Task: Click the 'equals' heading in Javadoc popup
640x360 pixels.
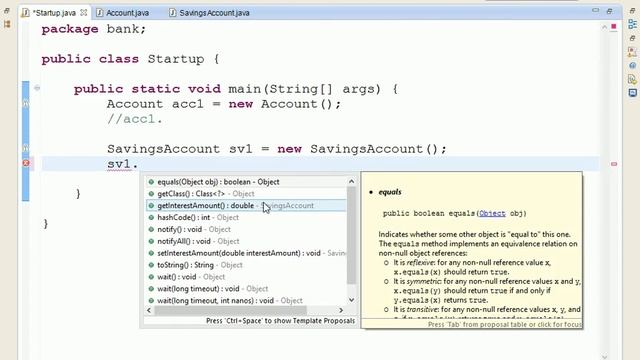Action: 390,192
